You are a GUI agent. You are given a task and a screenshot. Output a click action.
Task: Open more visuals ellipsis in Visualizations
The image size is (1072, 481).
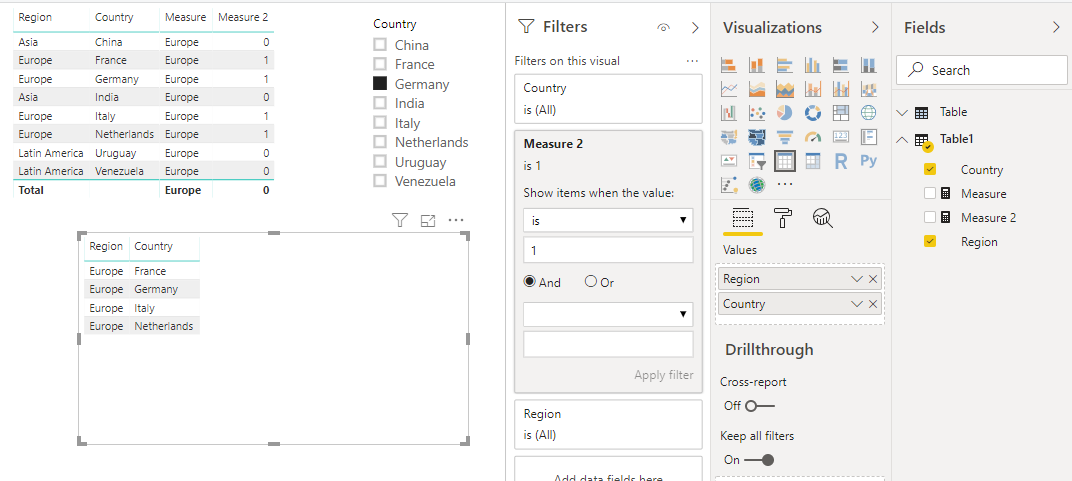[785, 184]
